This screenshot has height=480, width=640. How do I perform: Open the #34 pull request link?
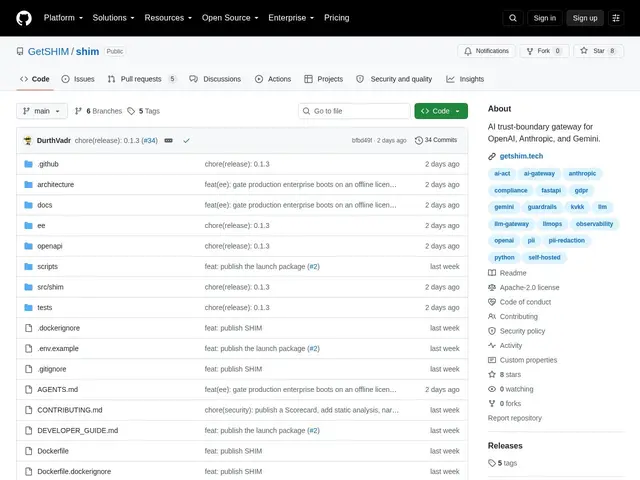[149, 140]
